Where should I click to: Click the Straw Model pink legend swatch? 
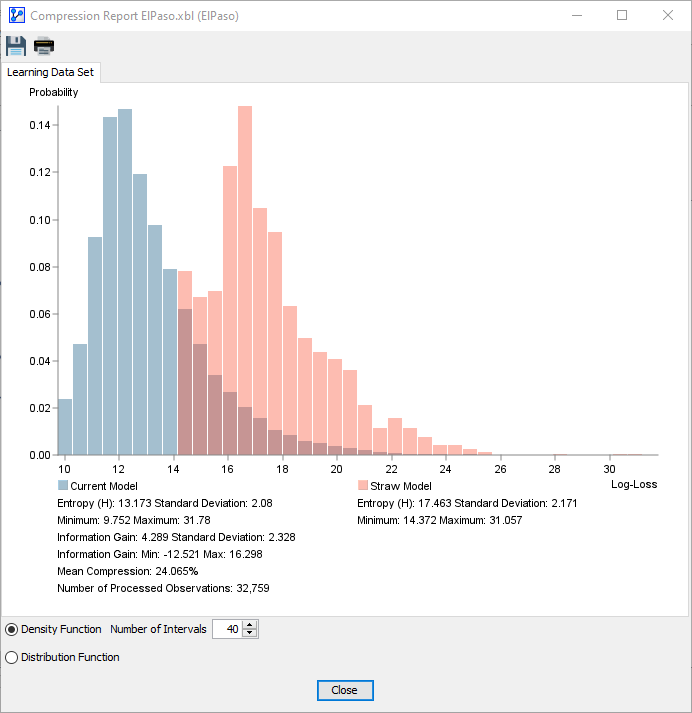pos(363,485)
